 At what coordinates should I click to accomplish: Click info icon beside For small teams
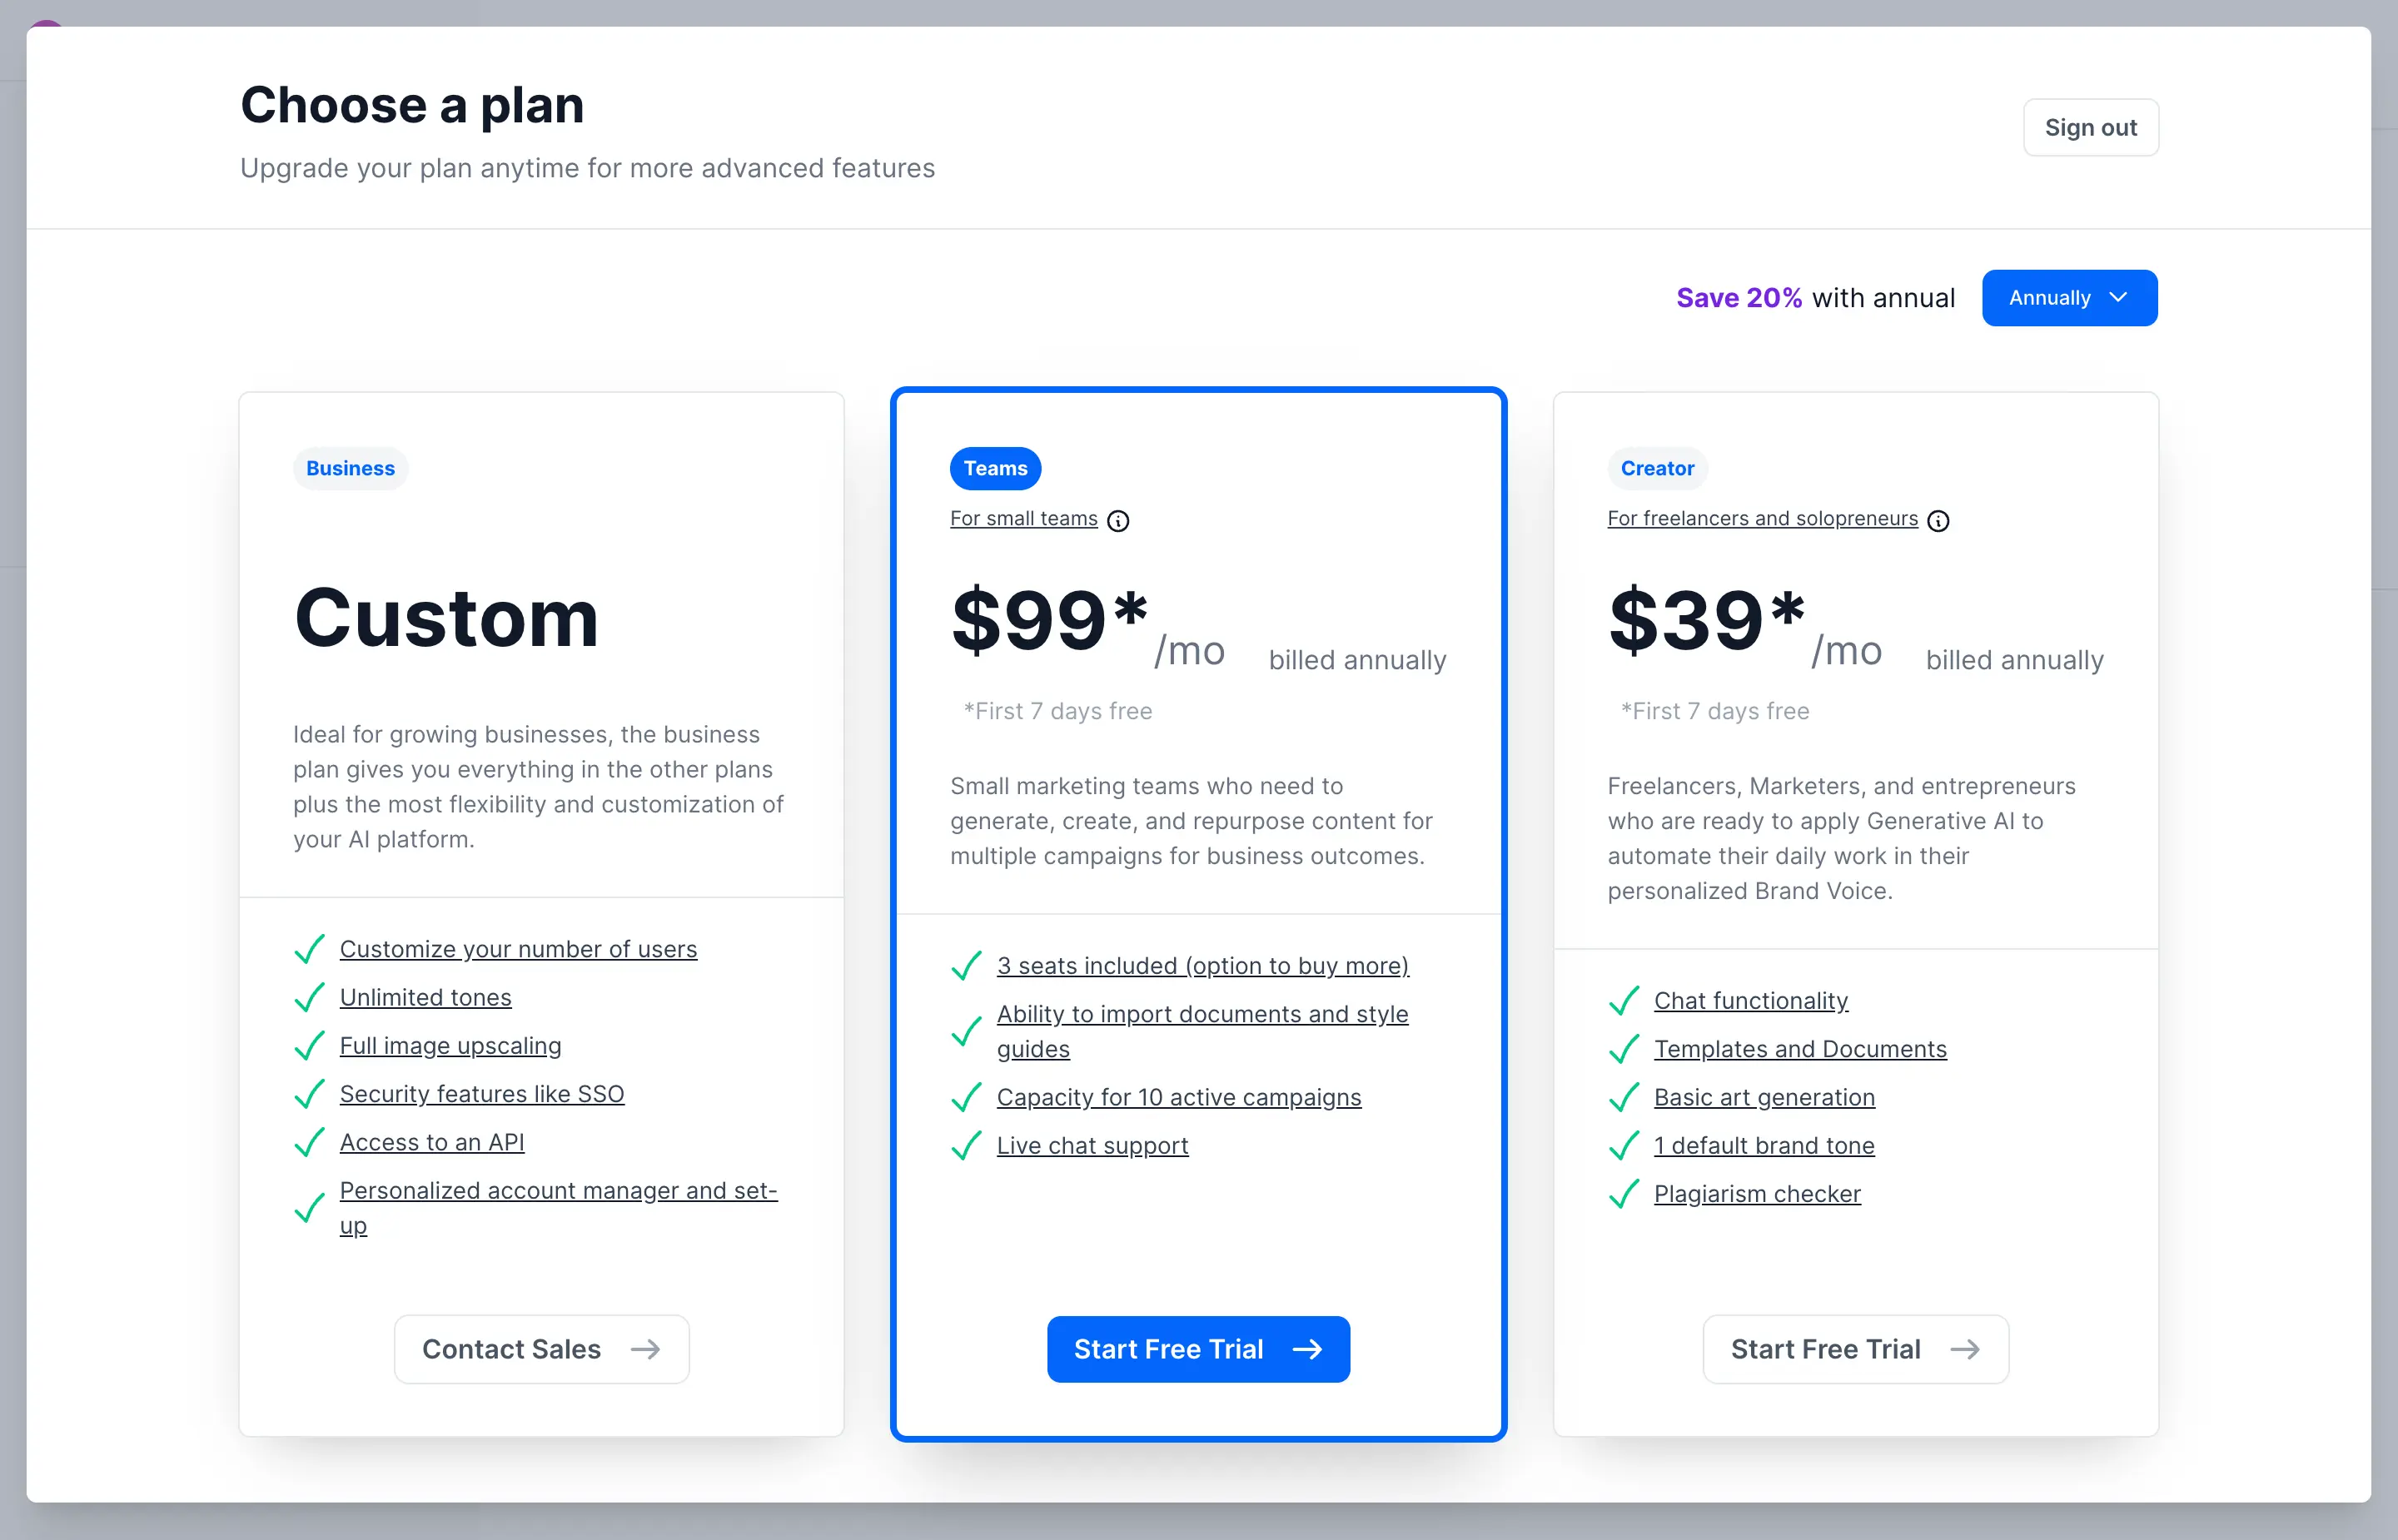pos(1118,521)
